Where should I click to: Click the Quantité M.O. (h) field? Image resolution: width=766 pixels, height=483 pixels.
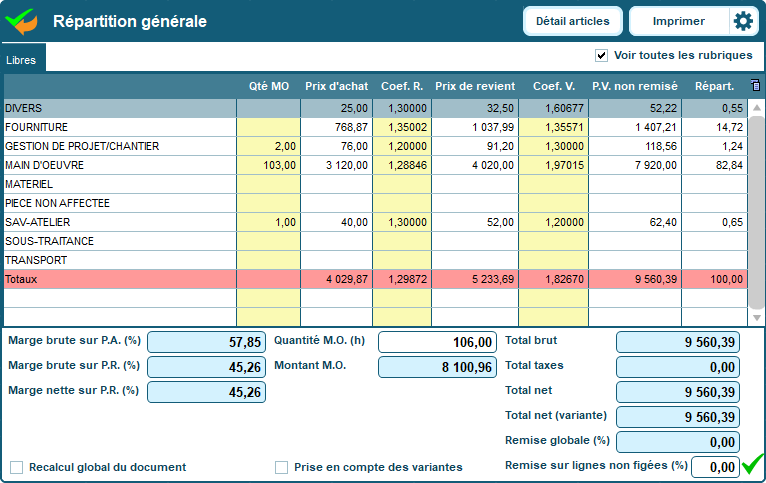(x=437, y=342)
